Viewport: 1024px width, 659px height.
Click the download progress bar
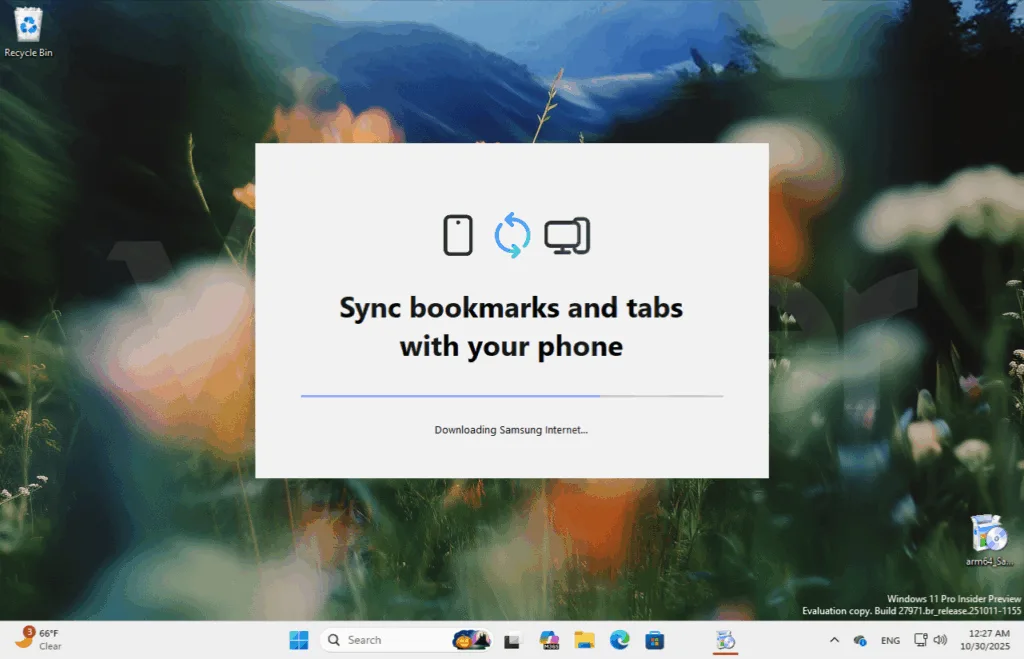(x=511, y=396)
